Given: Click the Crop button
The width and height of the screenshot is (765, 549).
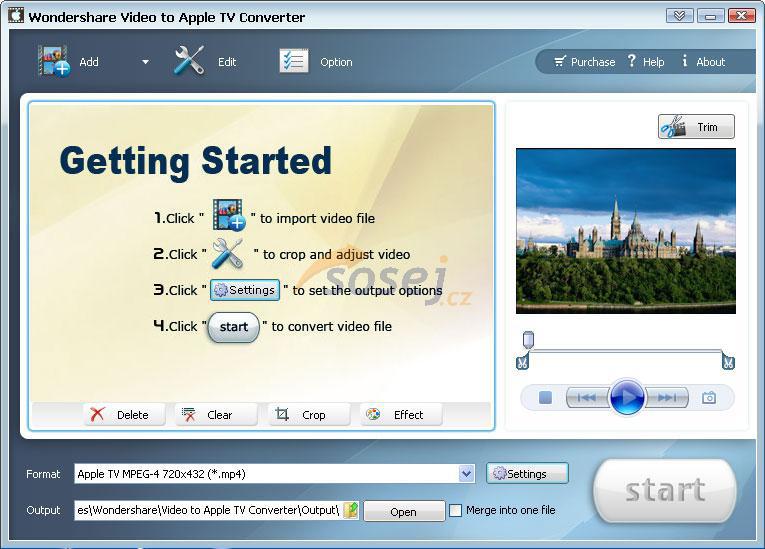Looking at the screenshot, I should (x=309, y=415).
